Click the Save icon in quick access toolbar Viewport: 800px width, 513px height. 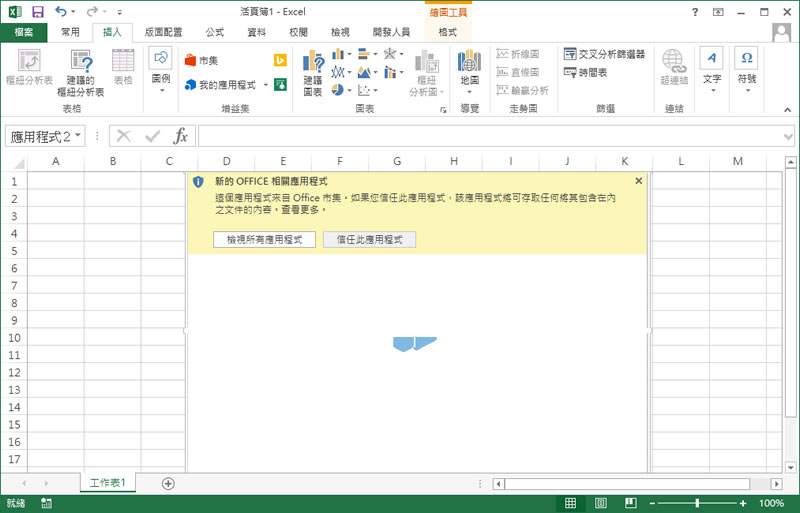pyautogui.click(x=37, y=12)
